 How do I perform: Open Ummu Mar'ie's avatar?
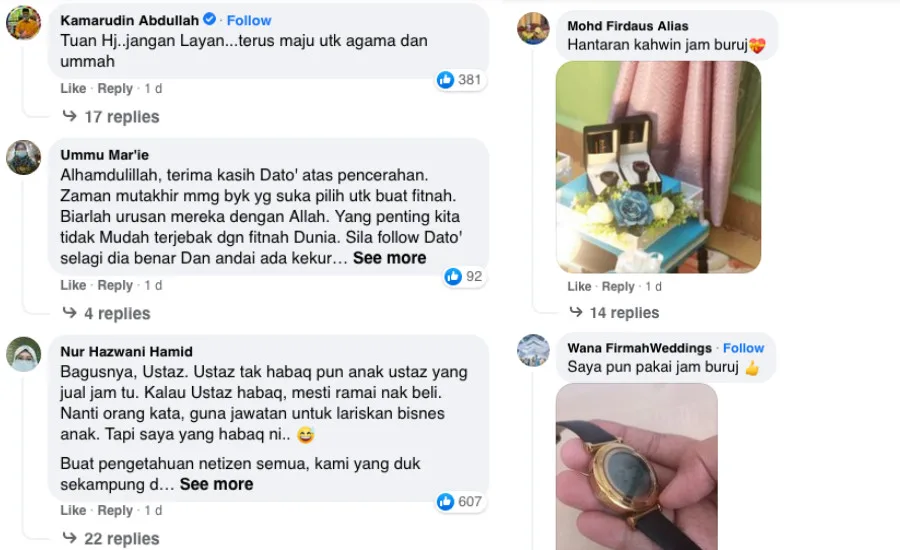[x=24, y=157]
